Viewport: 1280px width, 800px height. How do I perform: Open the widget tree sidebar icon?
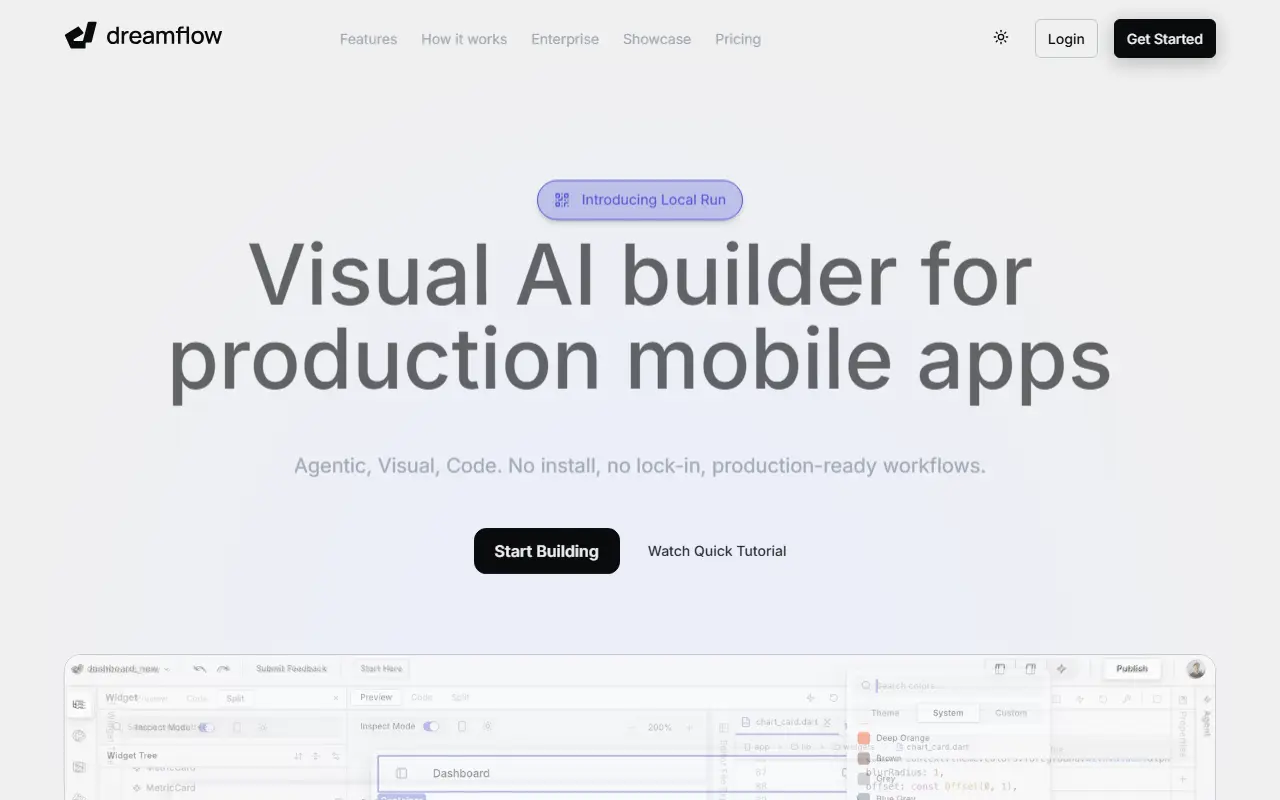coord(79,705)
